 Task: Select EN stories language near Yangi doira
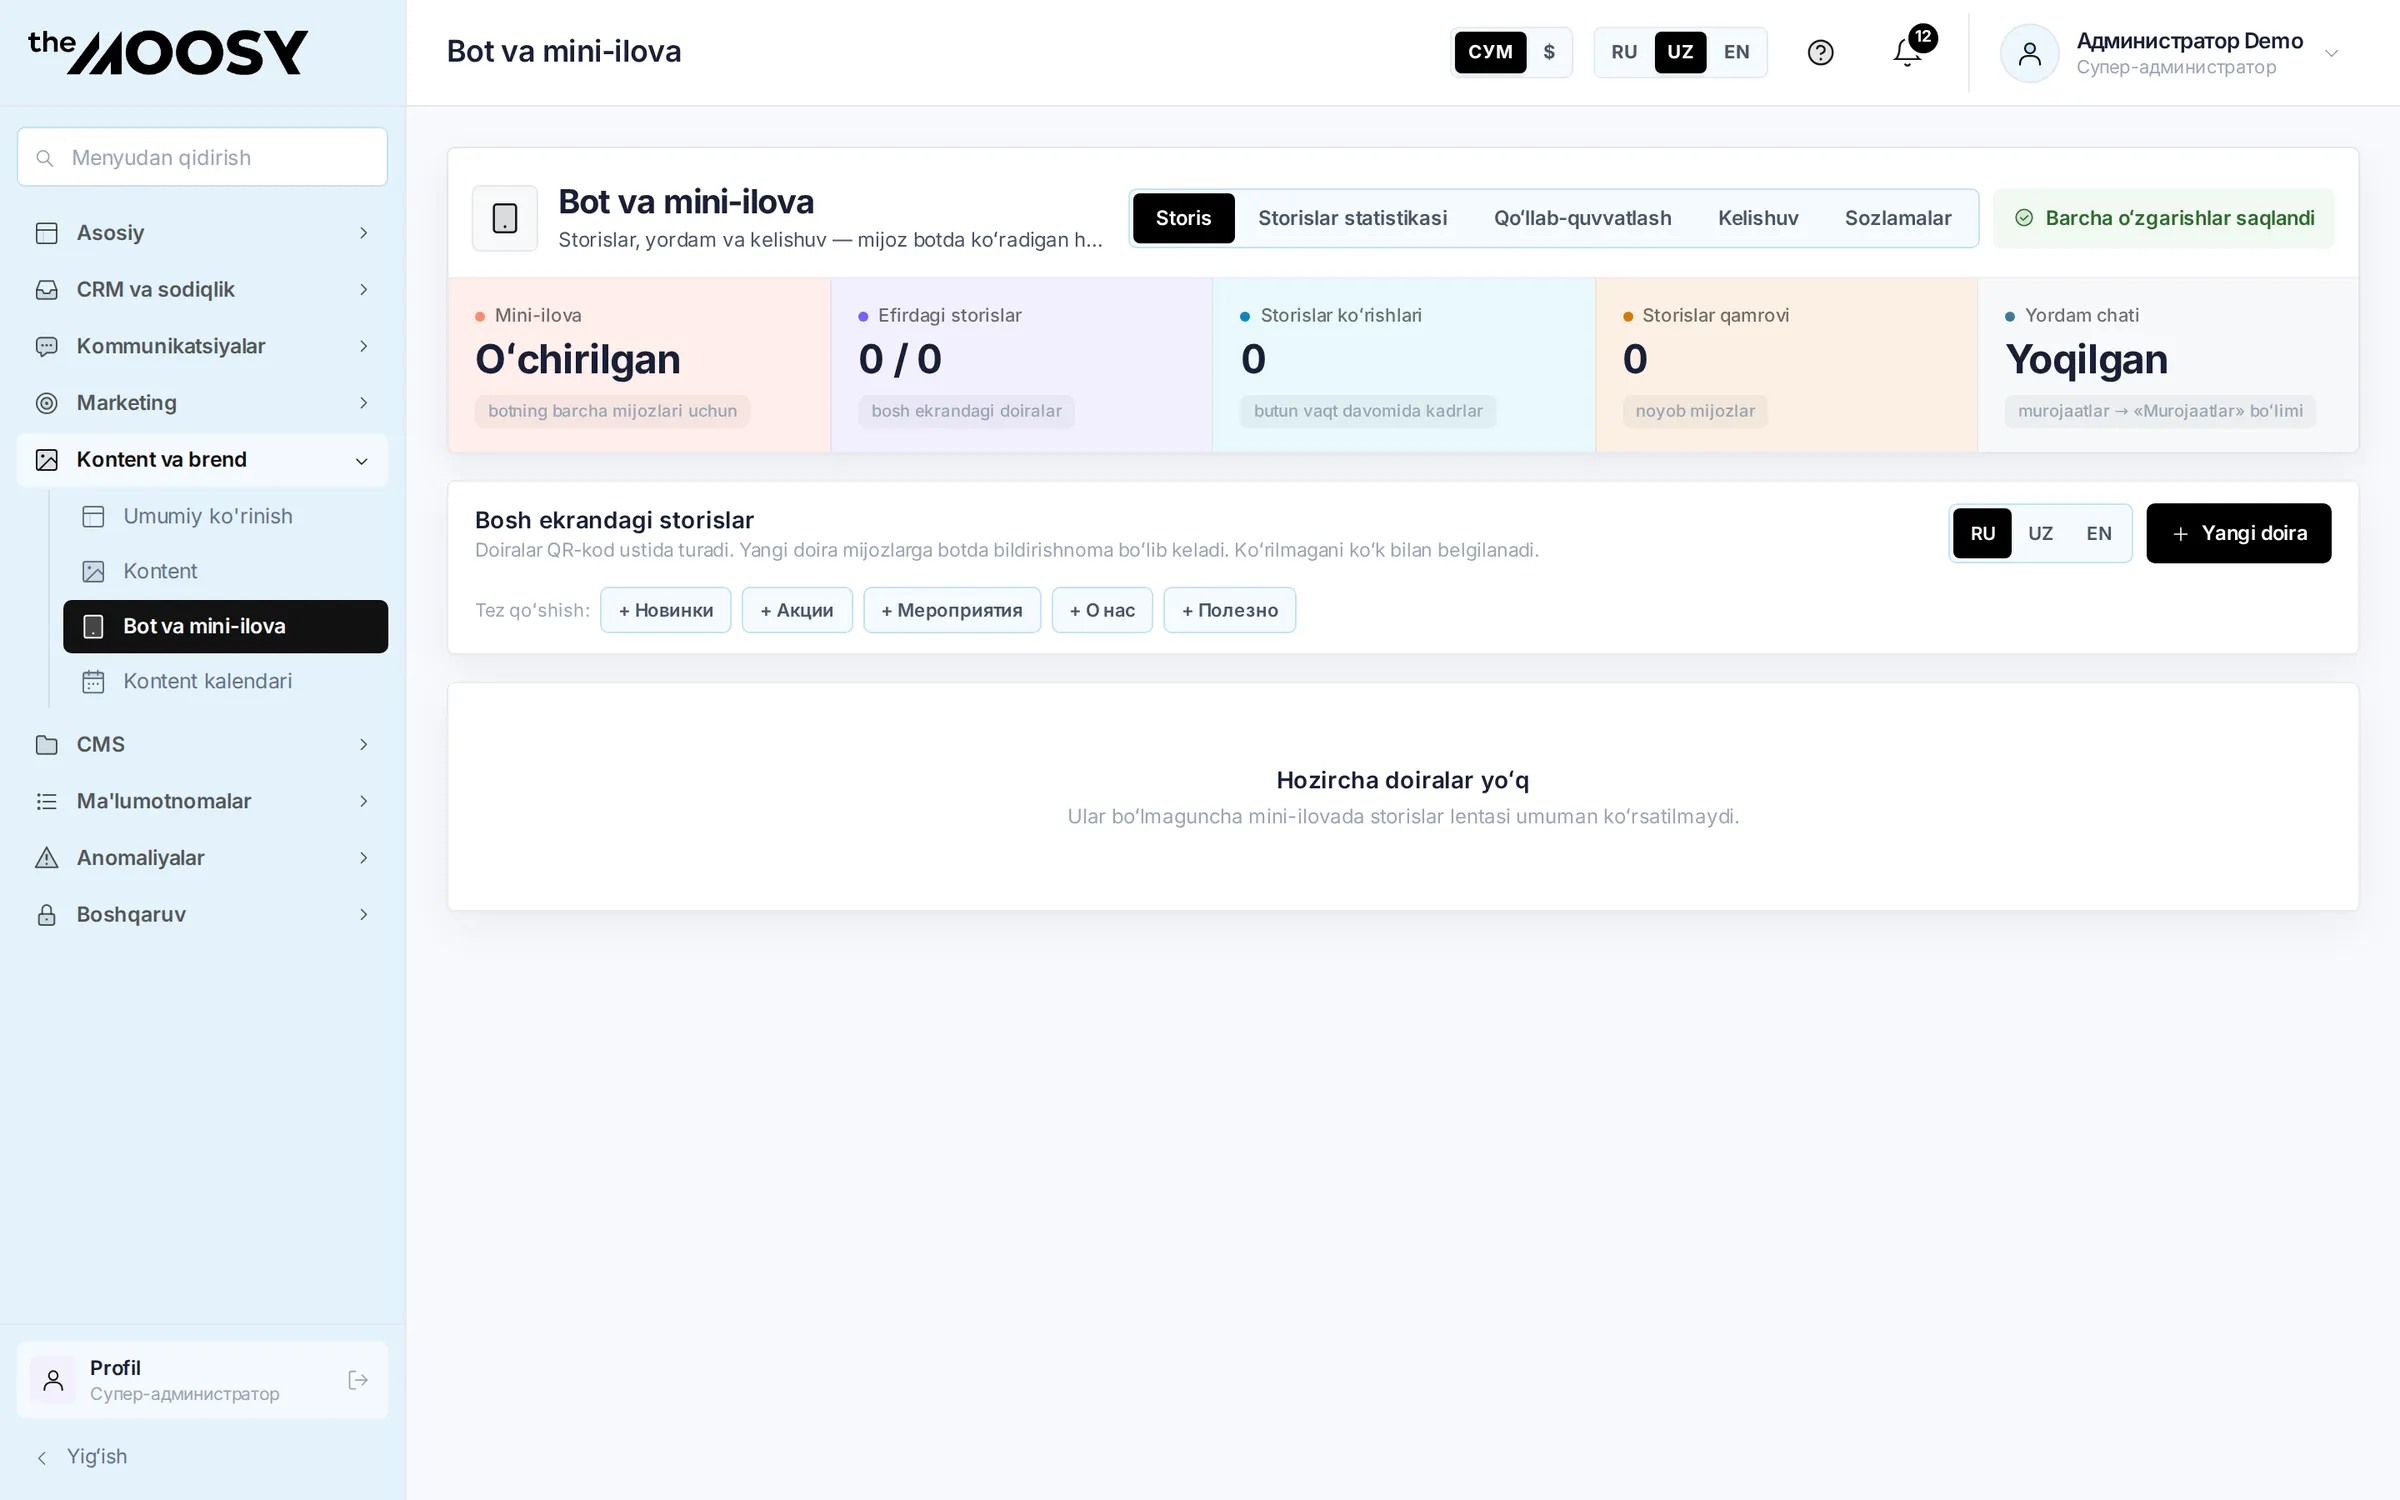pyautogui.click(x=2099, y=533)
